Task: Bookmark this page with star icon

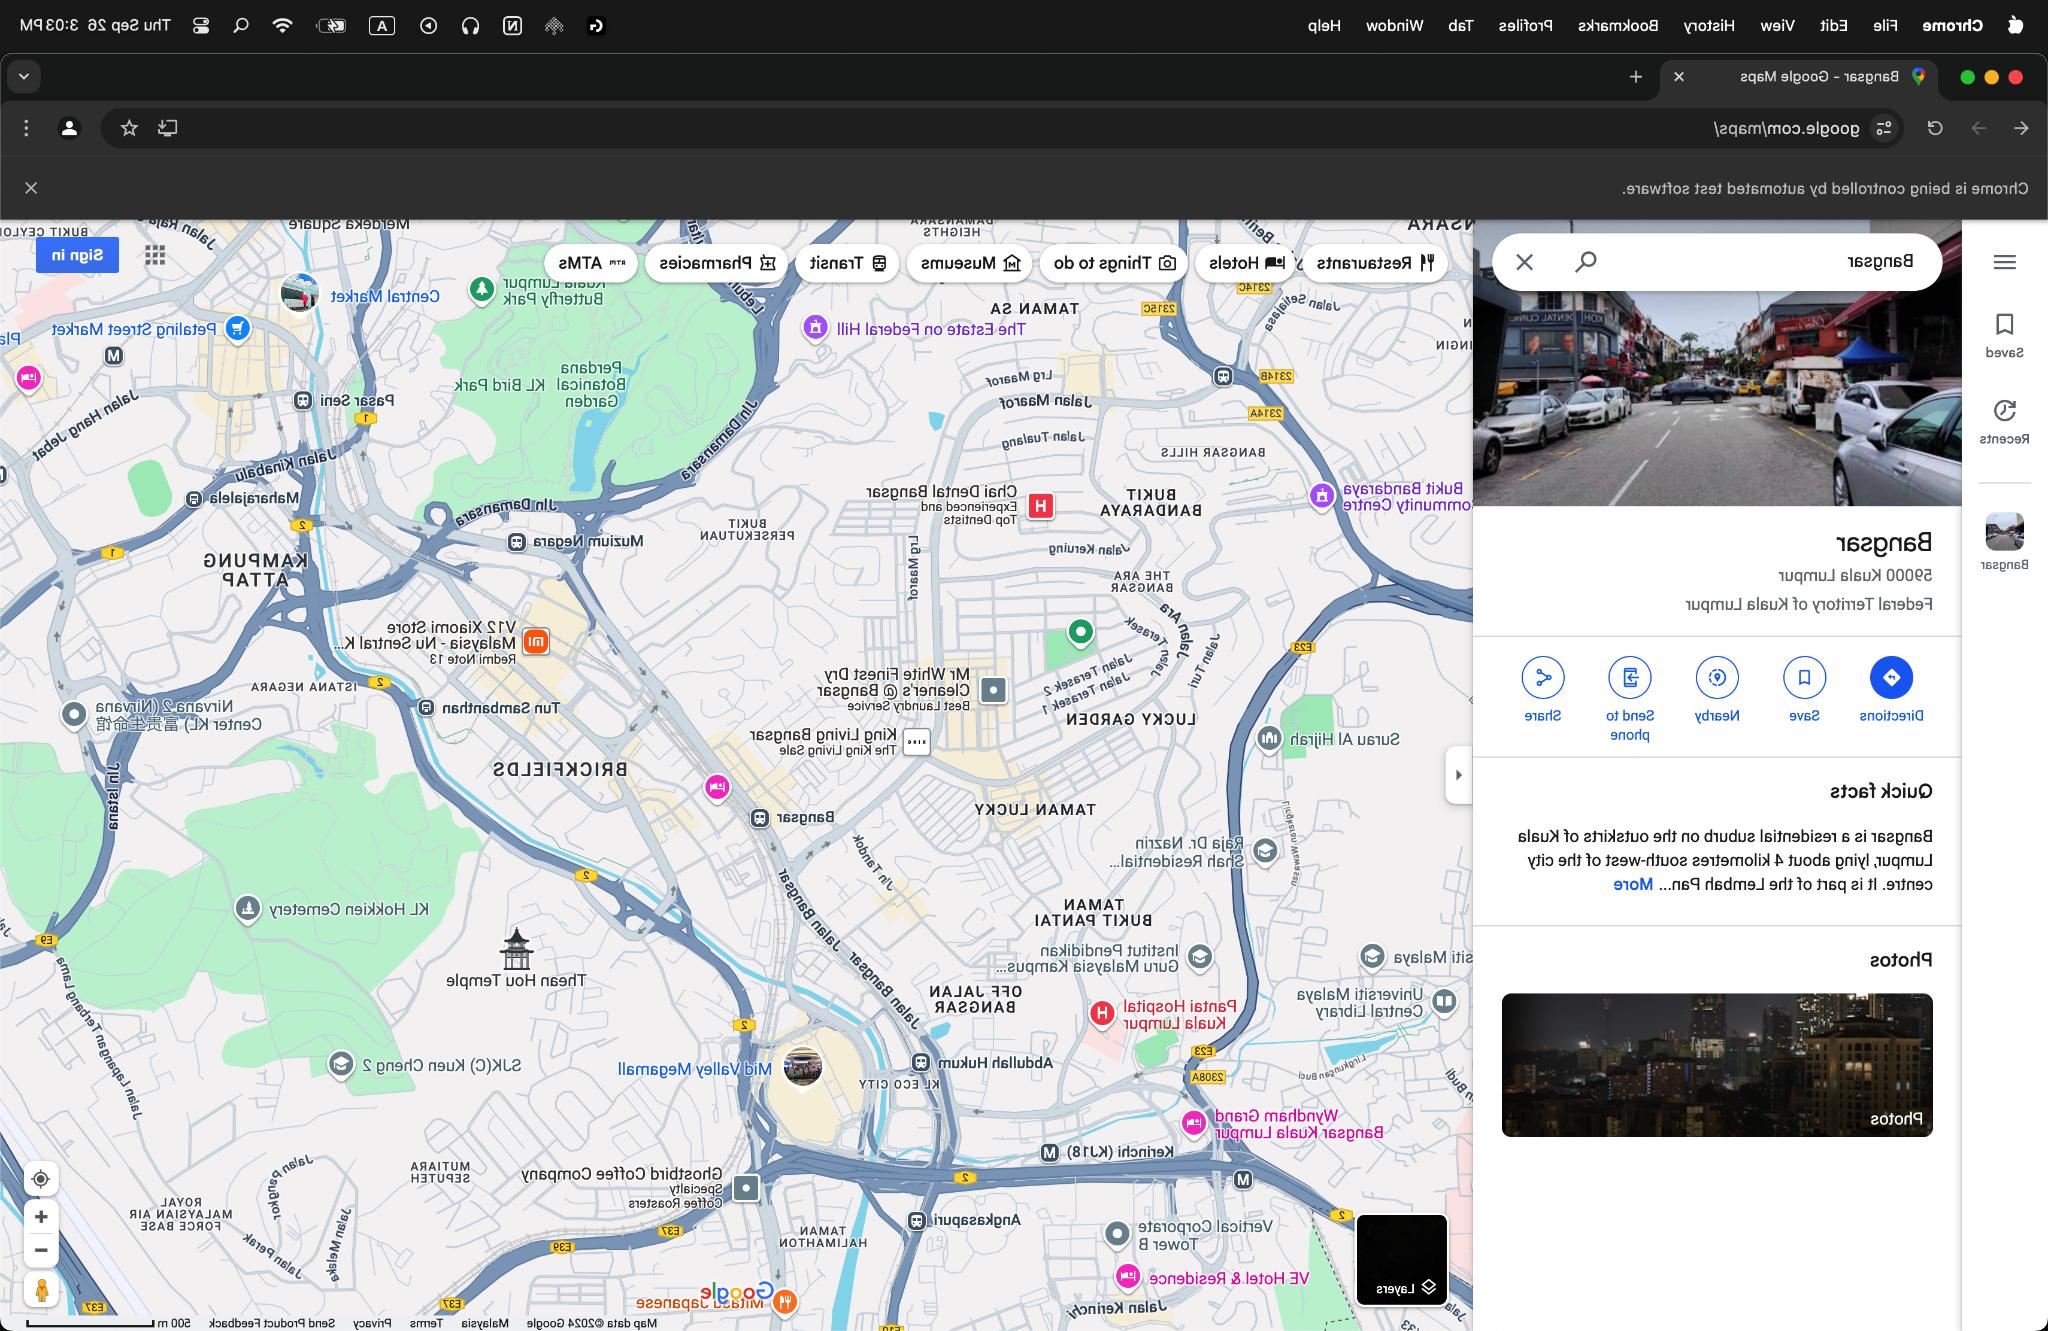Action: 129,128
